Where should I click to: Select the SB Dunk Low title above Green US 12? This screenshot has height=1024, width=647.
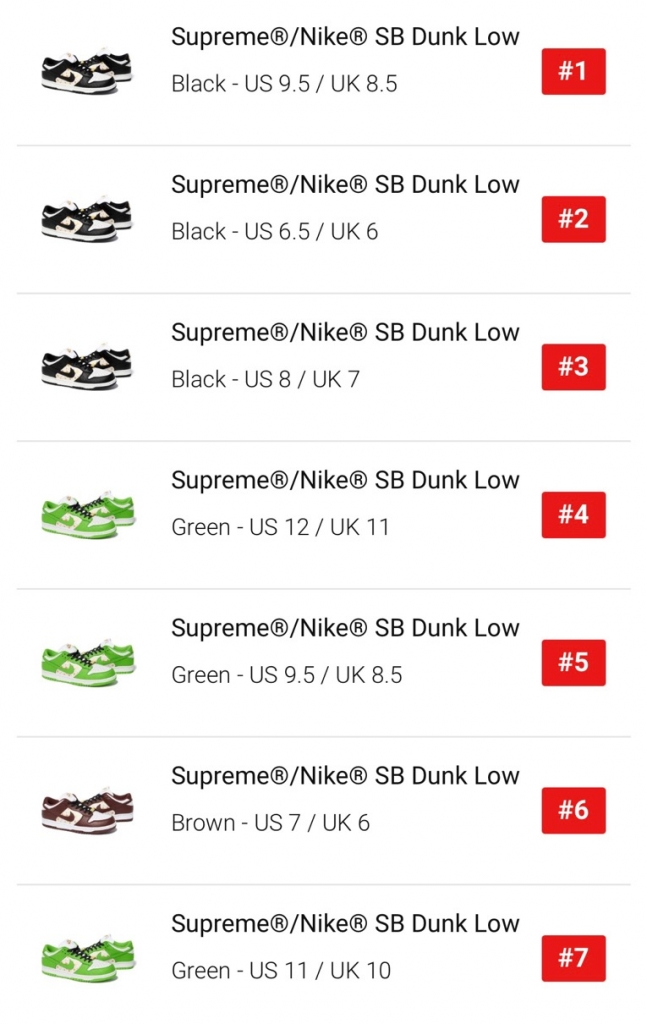pos(345,480)
